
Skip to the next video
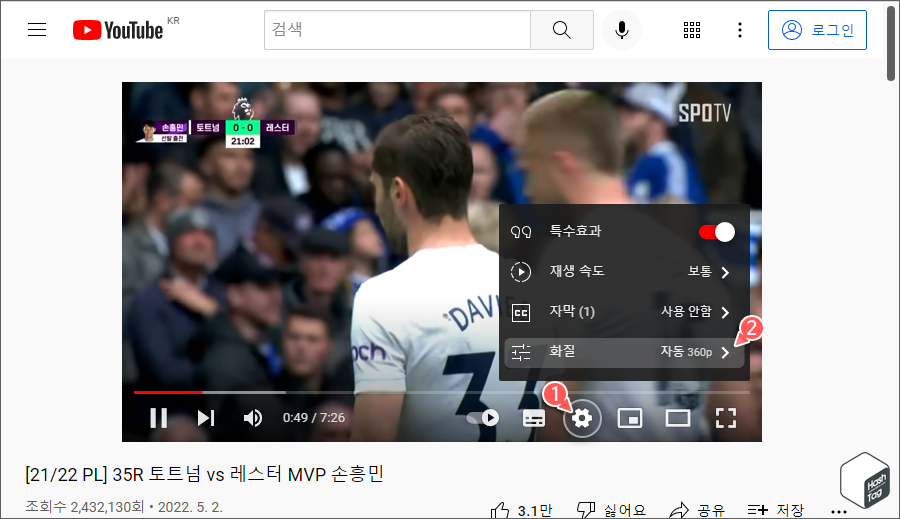coord(206,418)
